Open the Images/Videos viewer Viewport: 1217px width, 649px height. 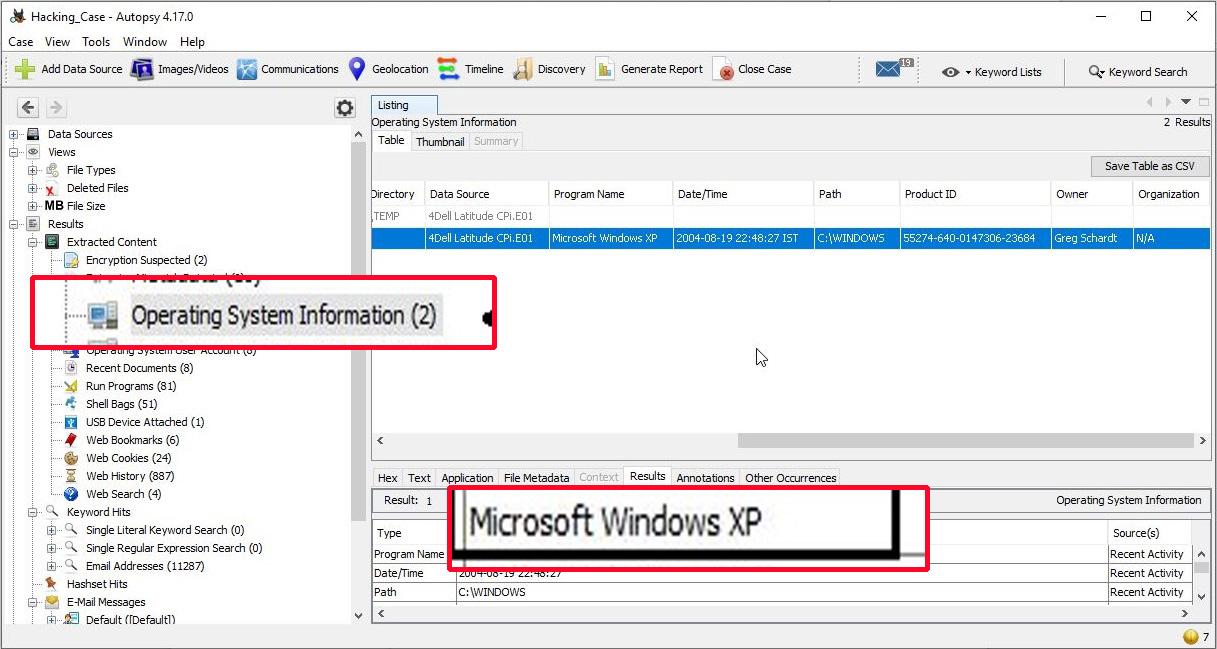coord(141,69)
